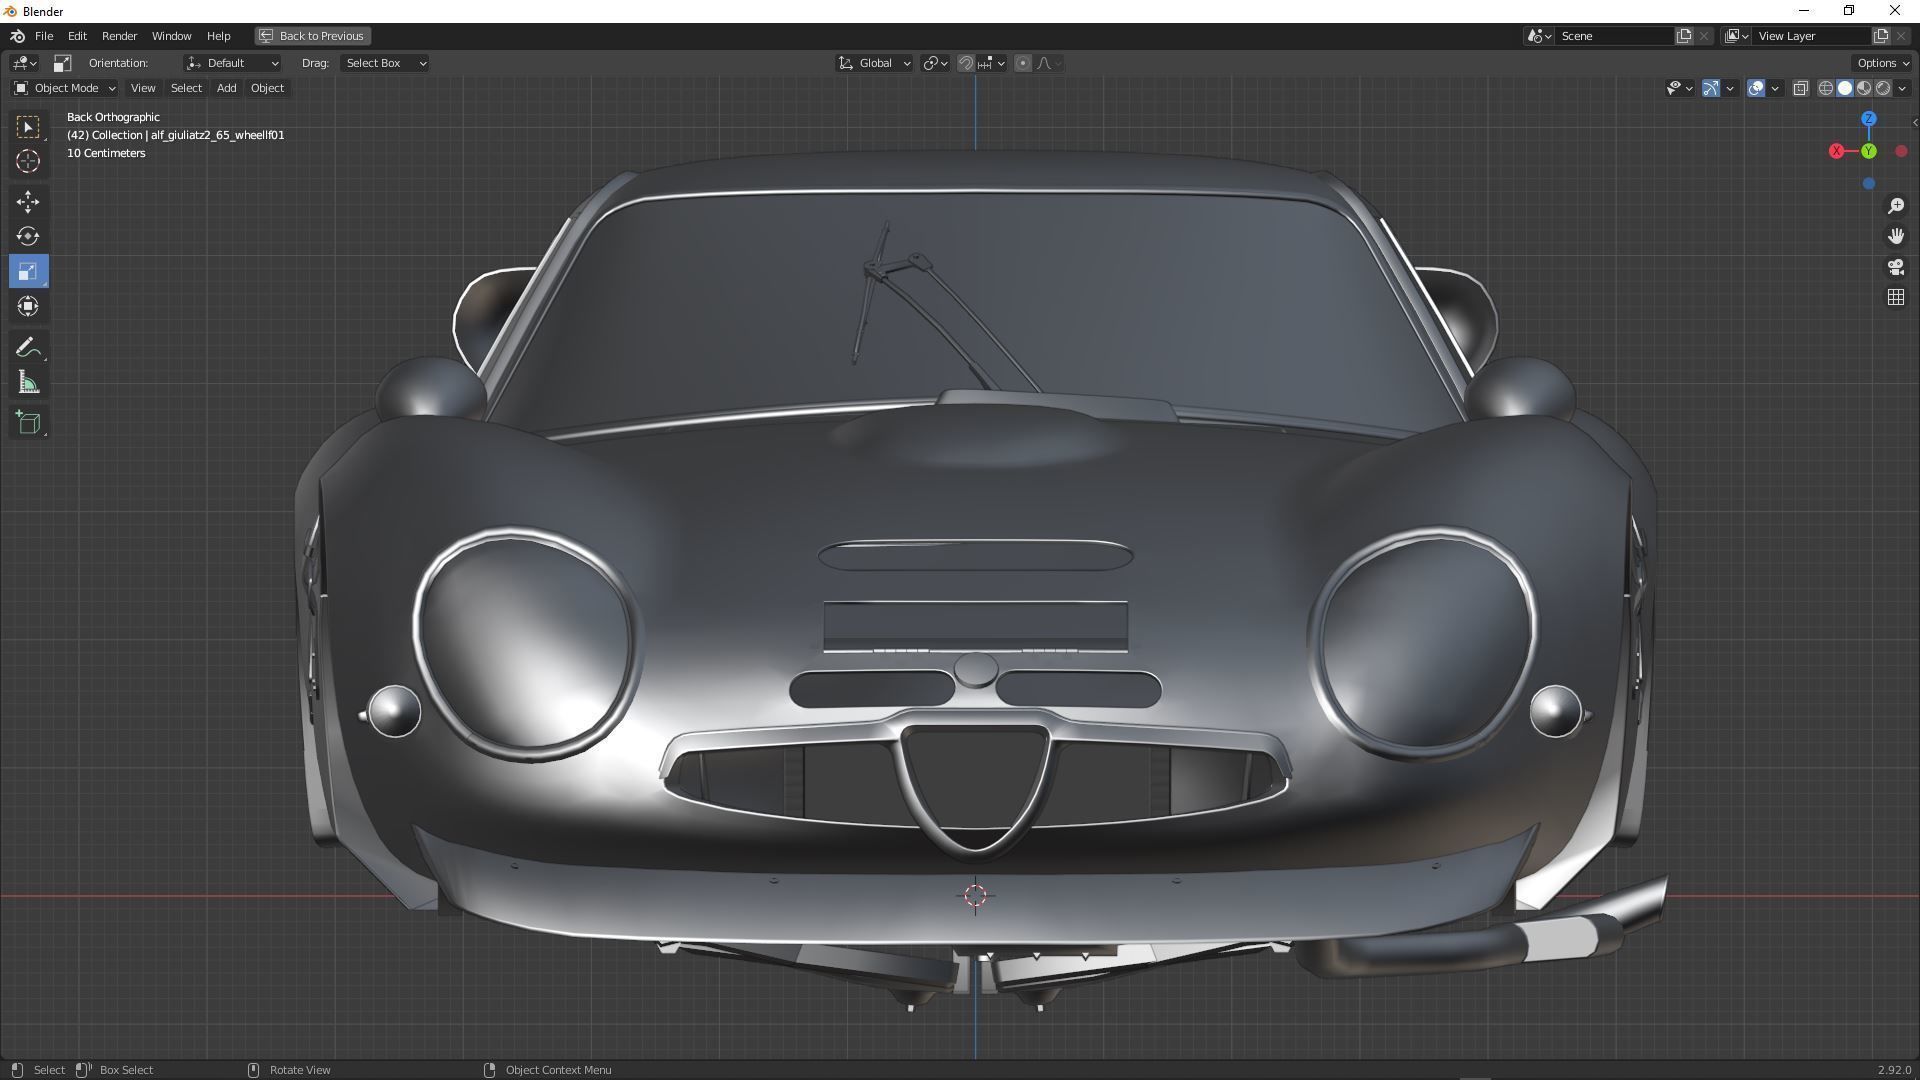Image resolution: width=1920 pixels, height=1080 pixels.
Task: Toggle X-ray mode
Action: (x=1801, y=88)
